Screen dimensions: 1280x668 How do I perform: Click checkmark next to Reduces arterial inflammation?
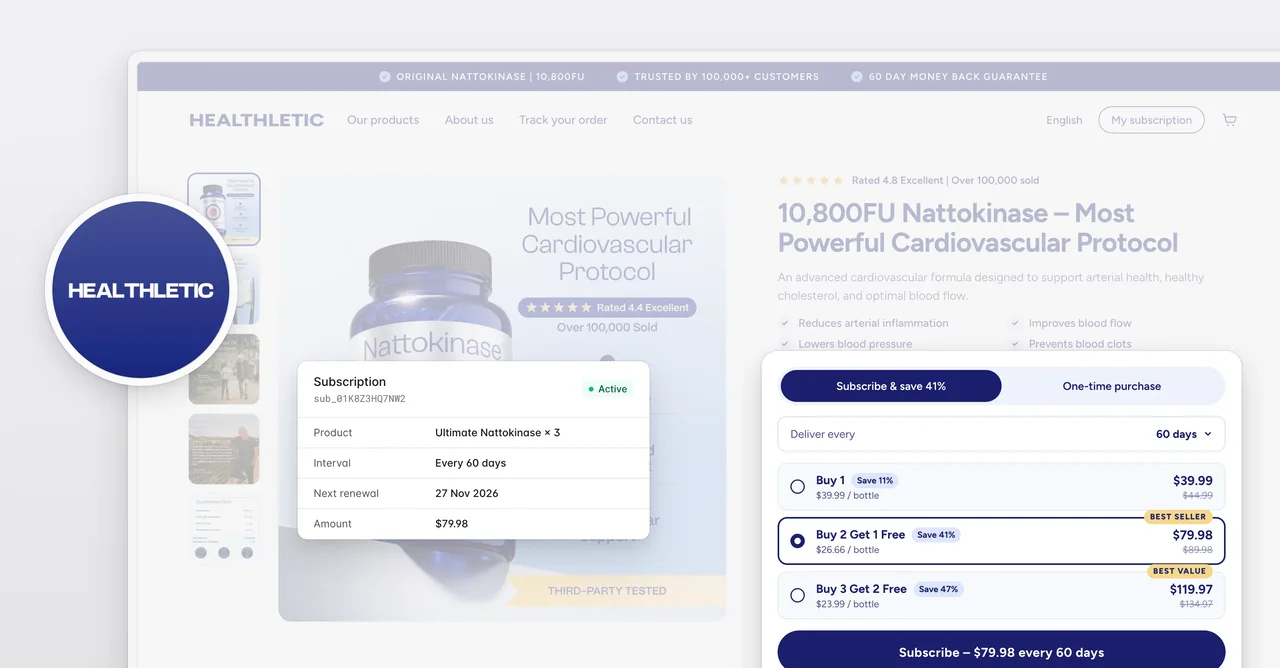785,323
